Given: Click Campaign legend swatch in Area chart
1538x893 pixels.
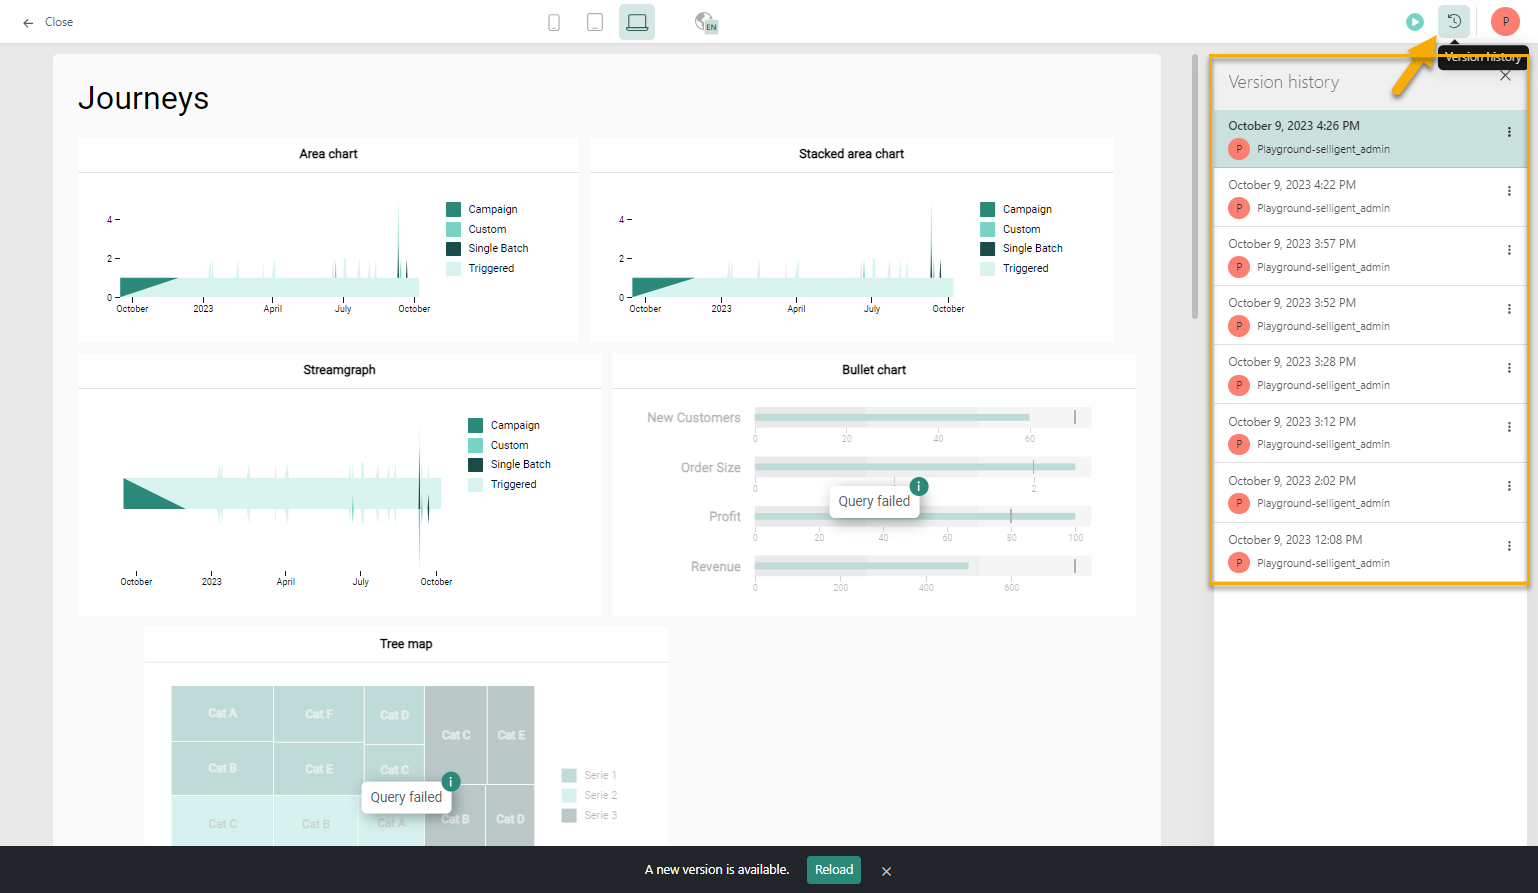Looking at the screenshot, I should (x=454, y=210).
